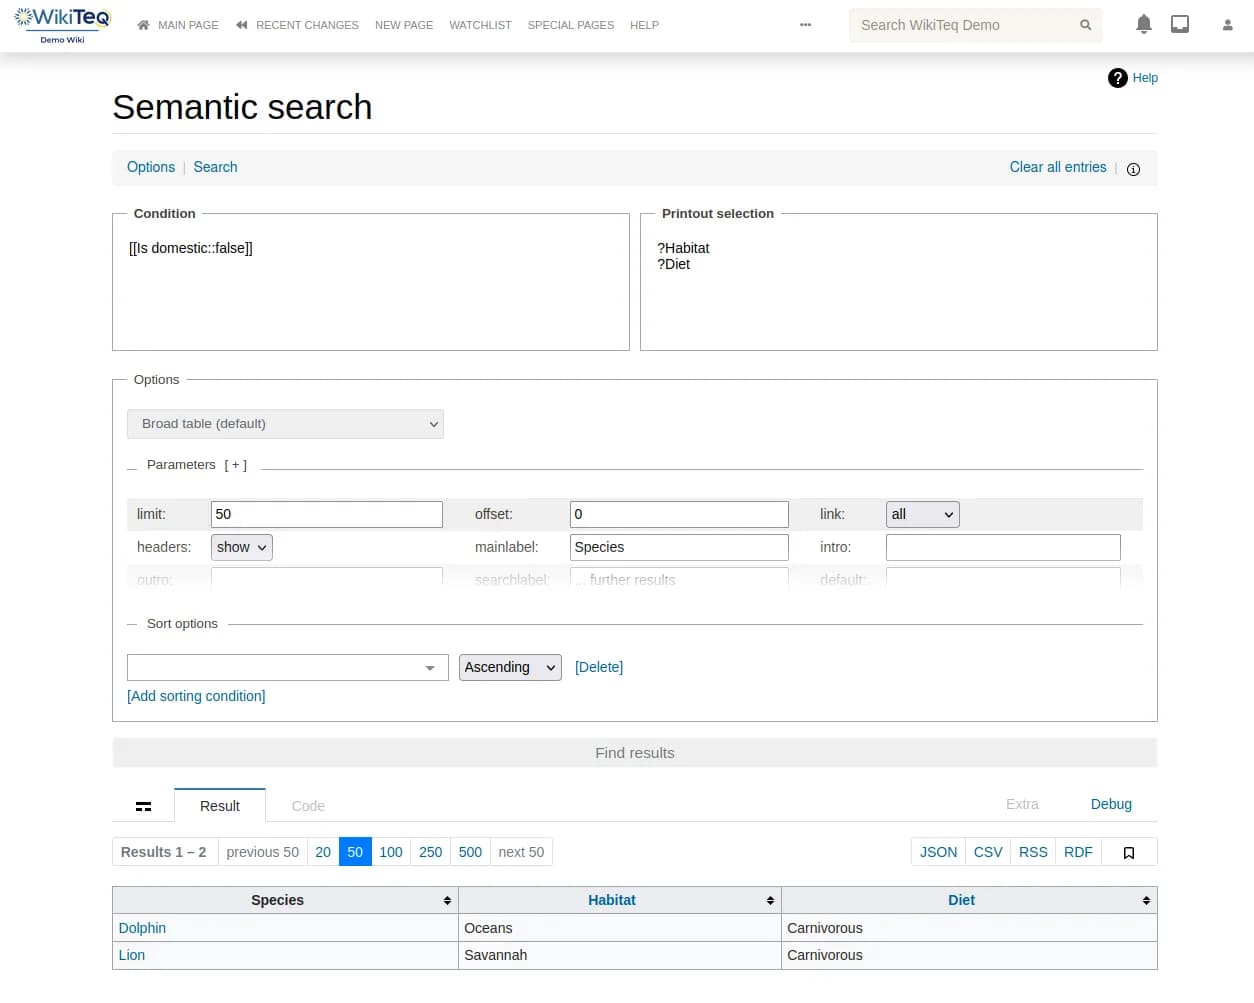Screen dimensions: 1254x1003
Task: Open the ellipsis menu in the top bar
Action: pos(806,24)
